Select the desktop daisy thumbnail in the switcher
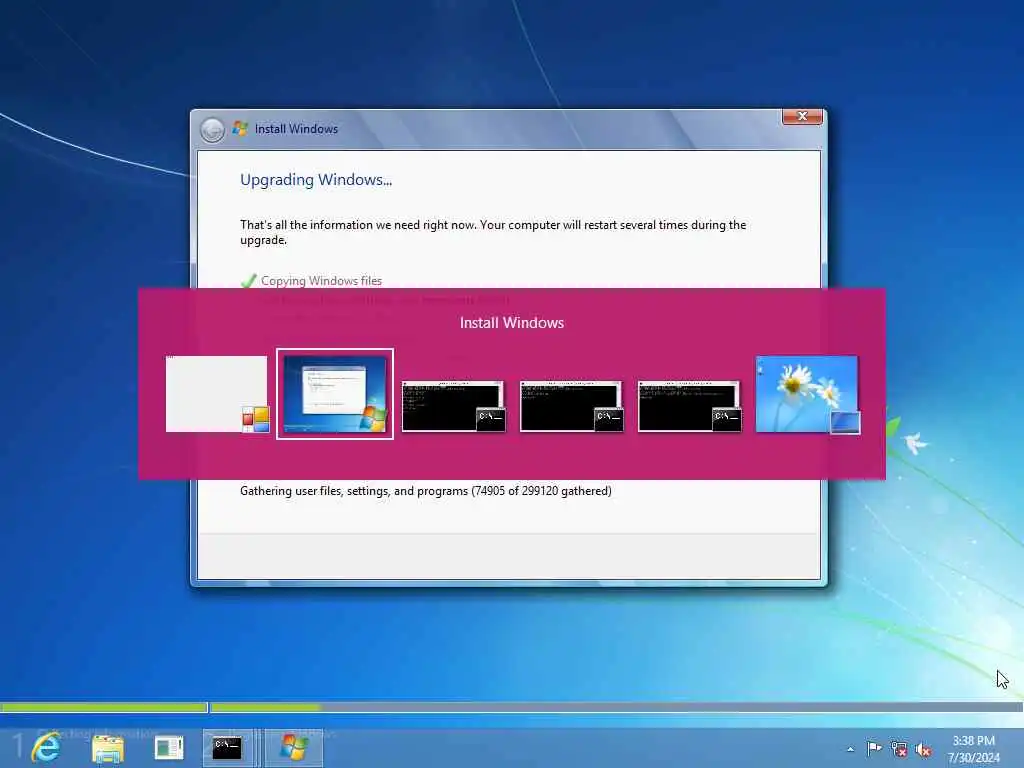The height and width of the screenshot is (768, 1024). click(808, 394)
